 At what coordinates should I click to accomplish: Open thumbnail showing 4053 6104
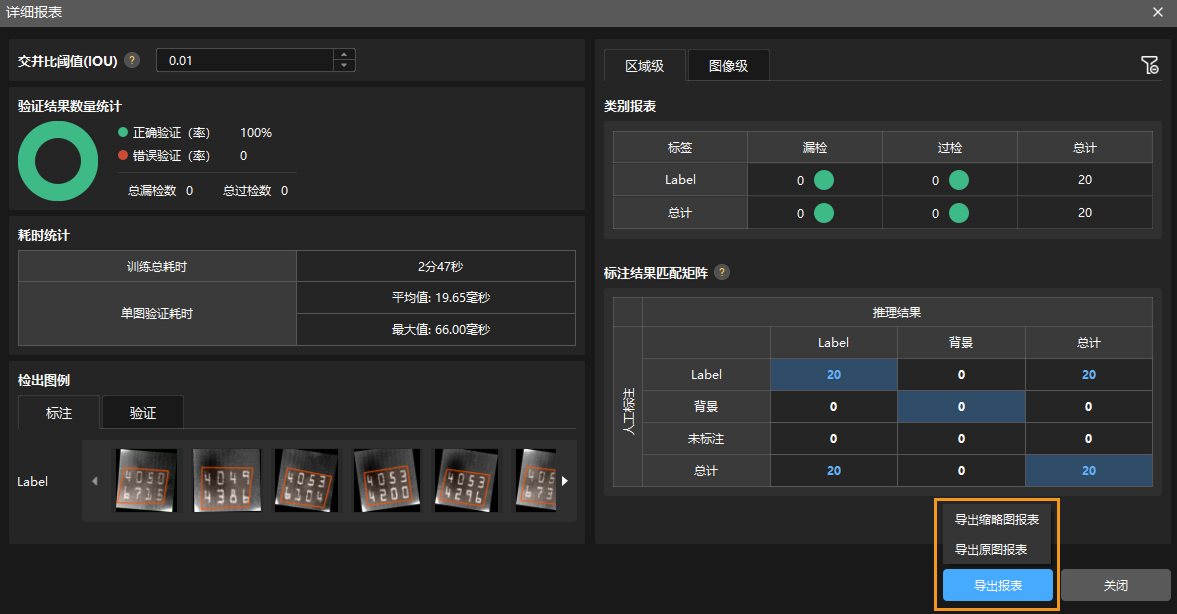(306, 481)
